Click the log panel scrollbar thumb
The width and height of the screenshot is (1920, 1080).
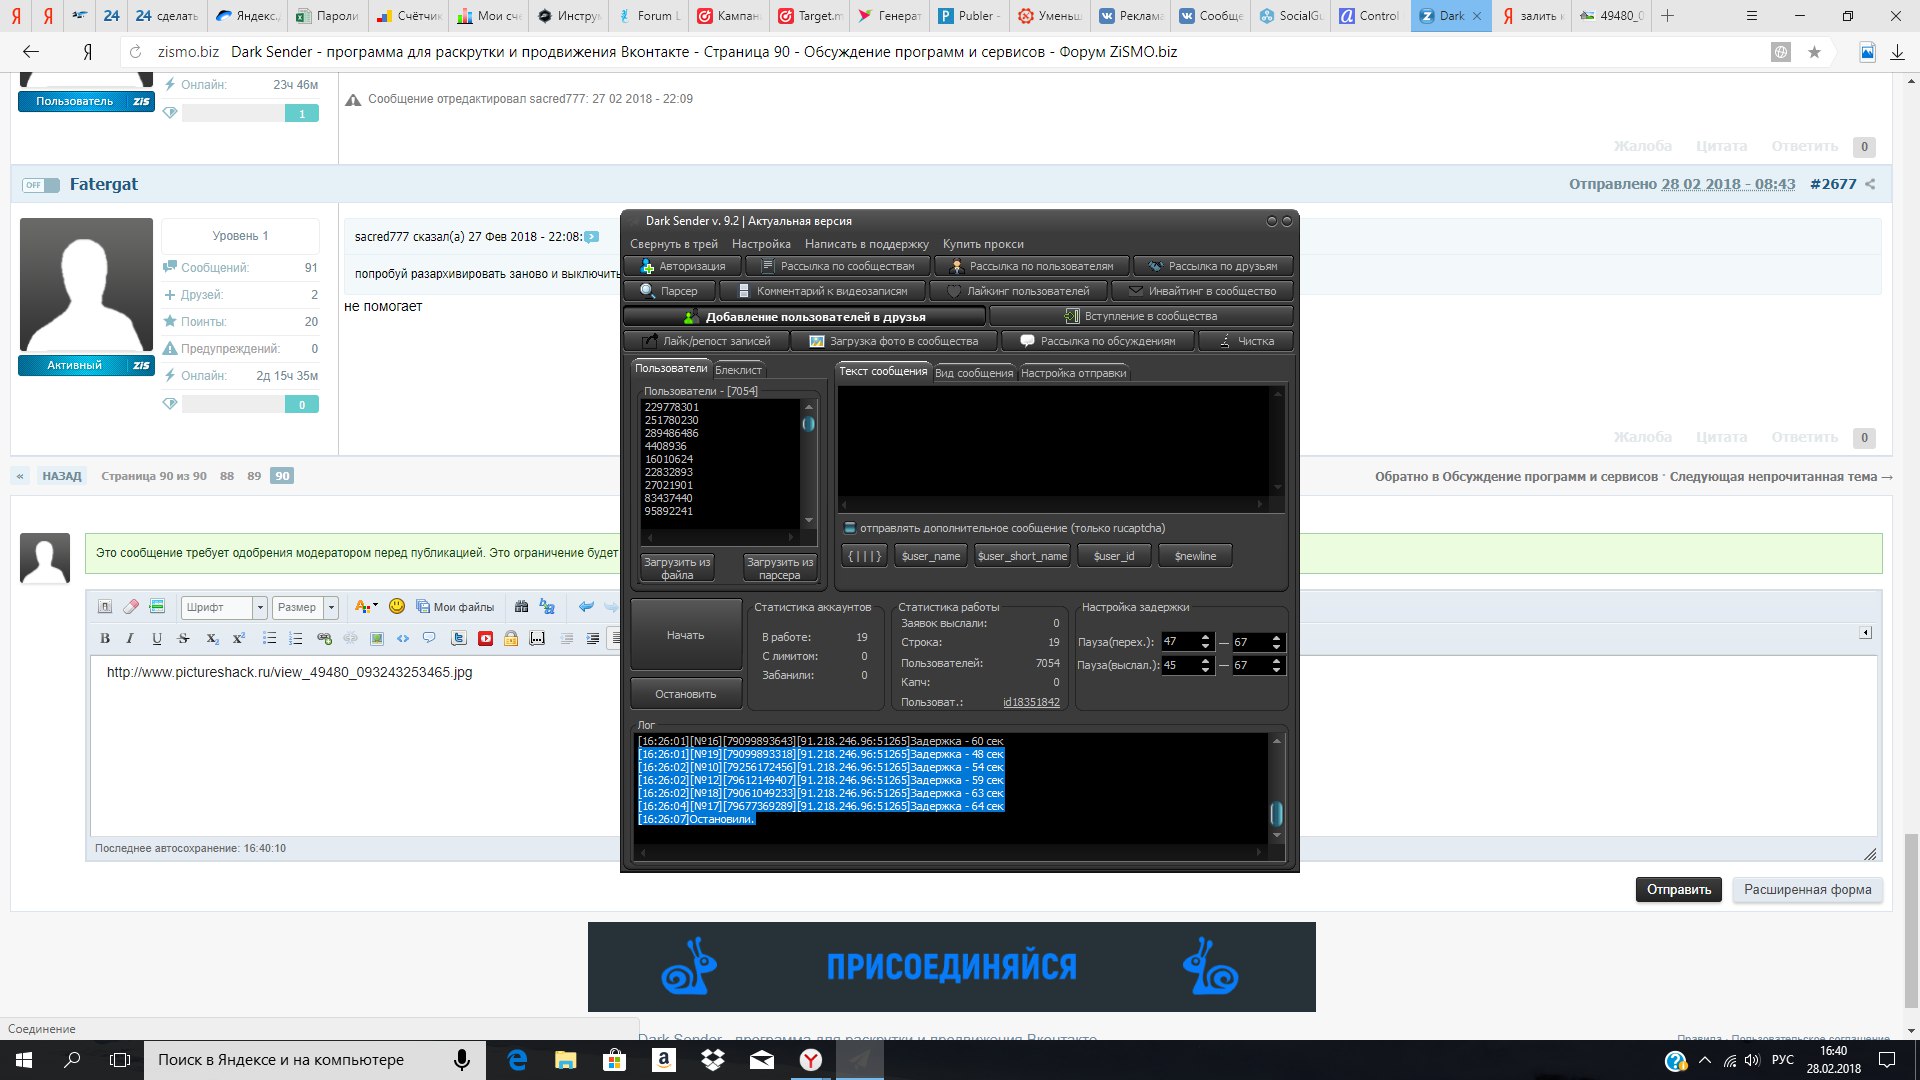point(1276,813)
